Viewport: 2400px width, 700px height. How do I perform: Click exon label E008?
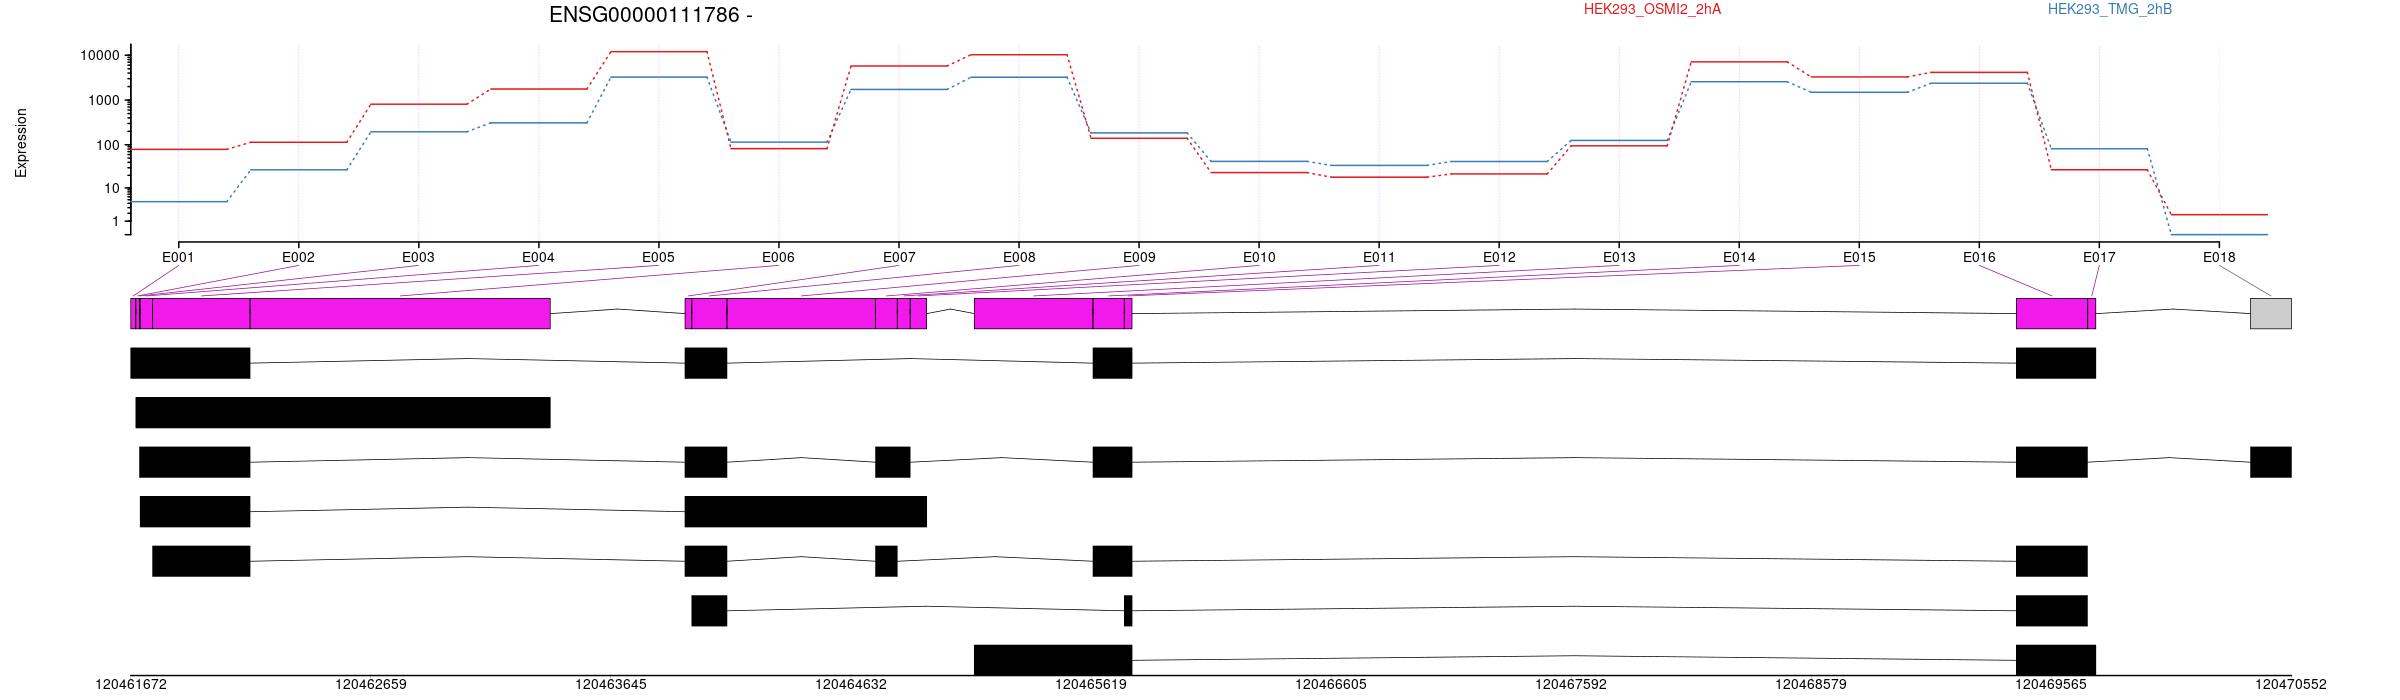(1019, 257)
